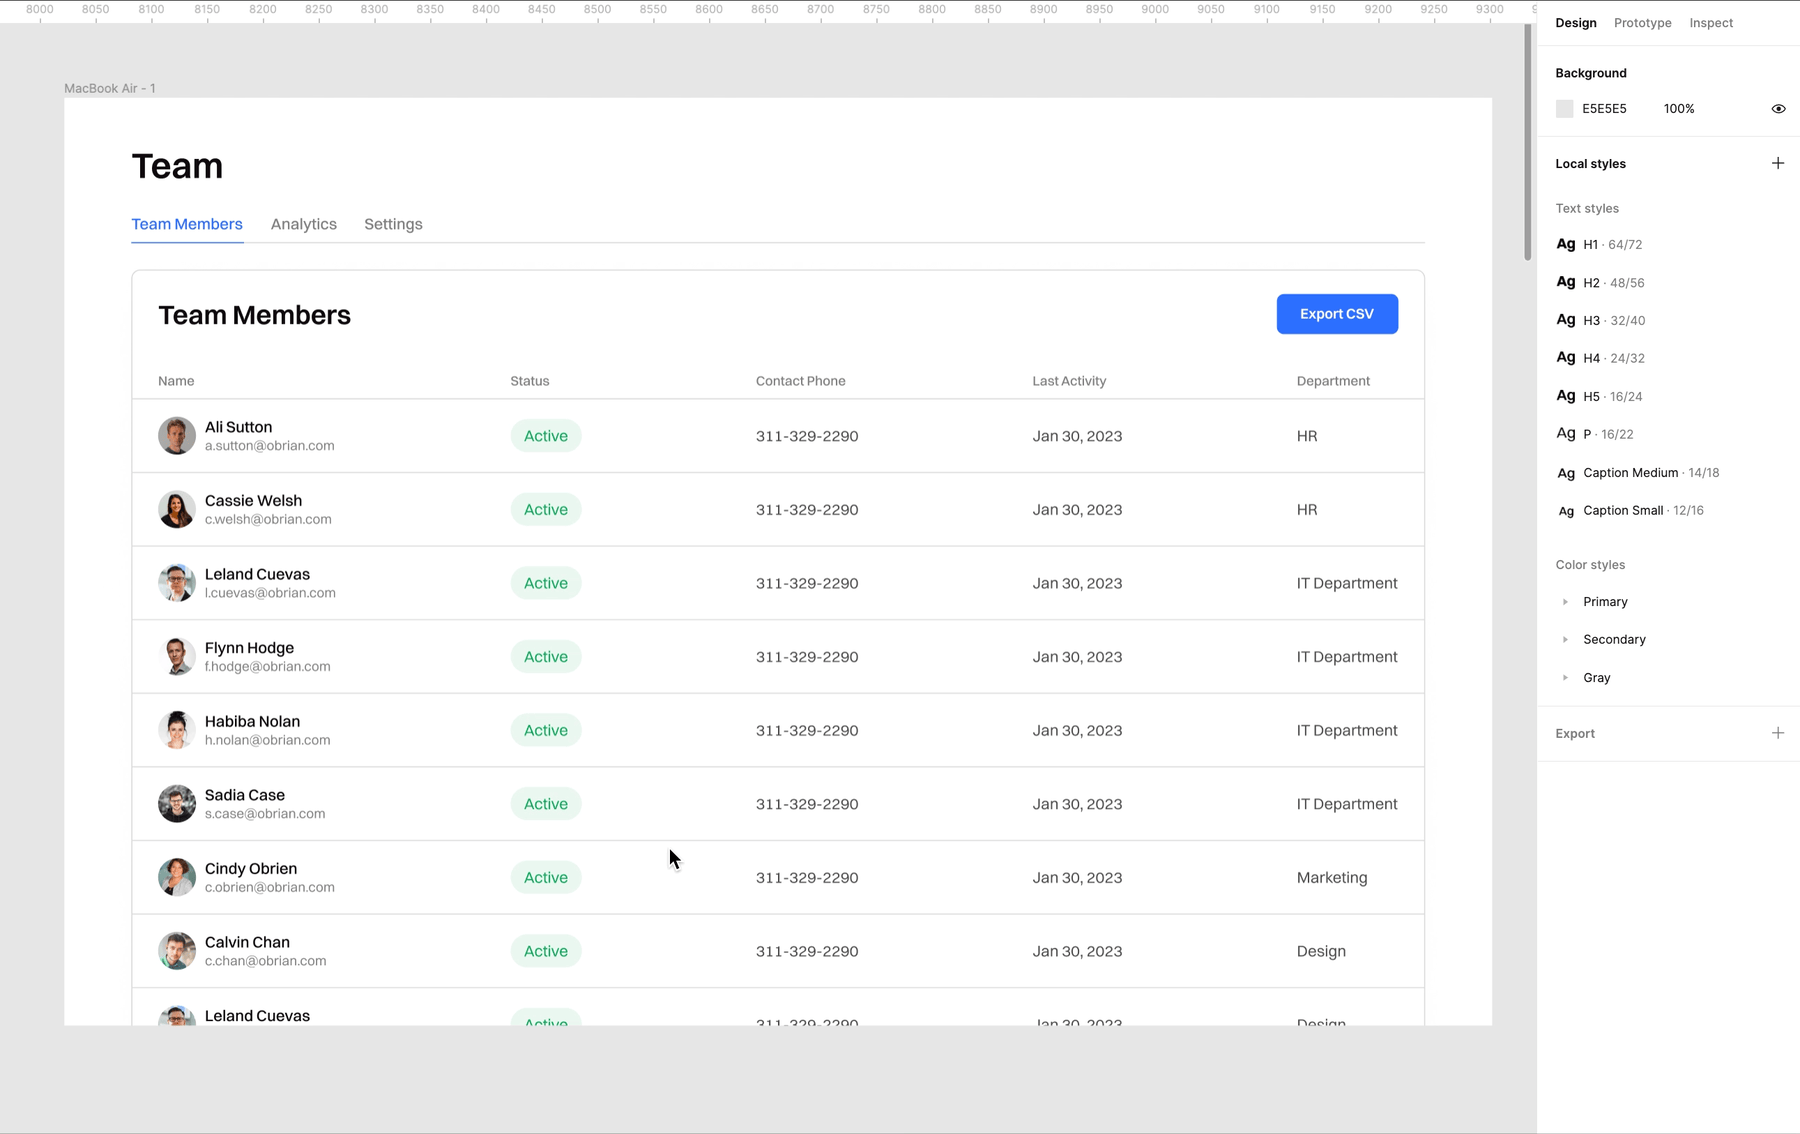Image resolution: width=1800 pixels, height=1134 pixels.
Task: Click the large Team page title
Action: [177, 166]
